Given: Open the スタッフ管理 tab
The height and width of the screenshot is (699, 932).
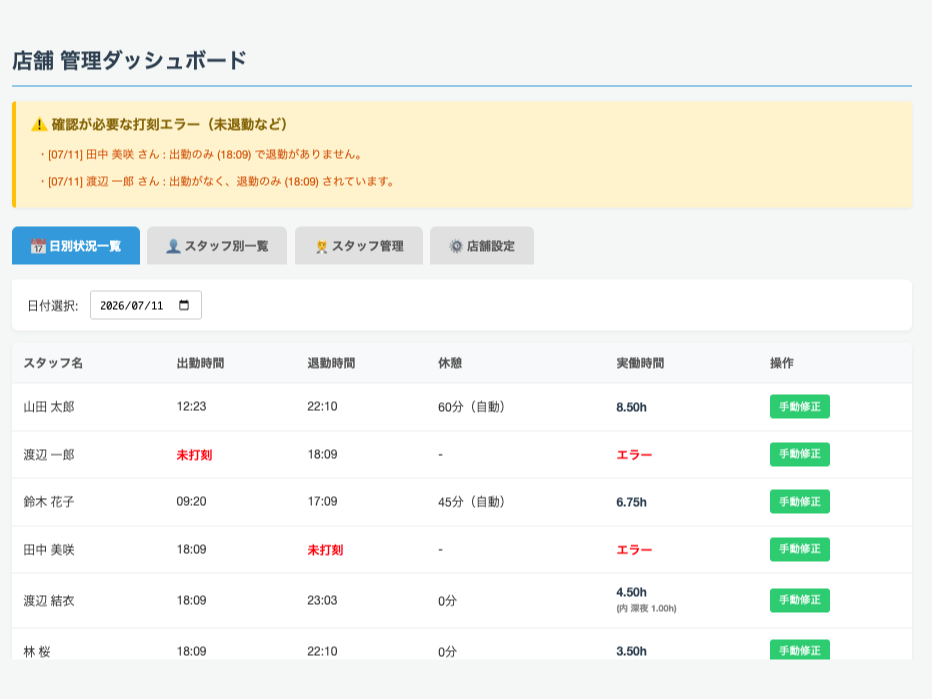Looking at the screenshot, I should [x=359, y=245].
